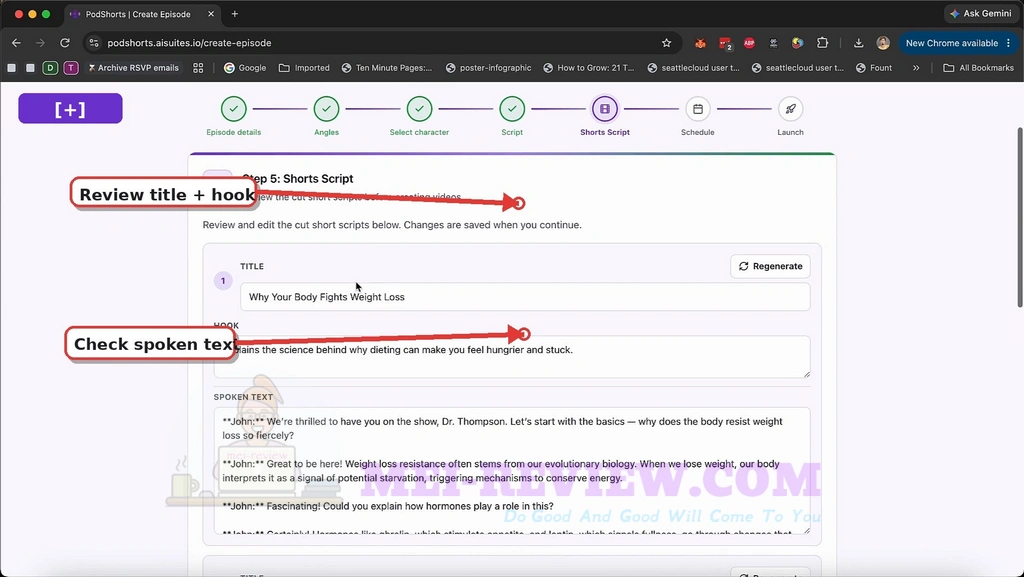The image size is (1024, 577).
Task: Regenerate the first short script
Action: [771, 266]
